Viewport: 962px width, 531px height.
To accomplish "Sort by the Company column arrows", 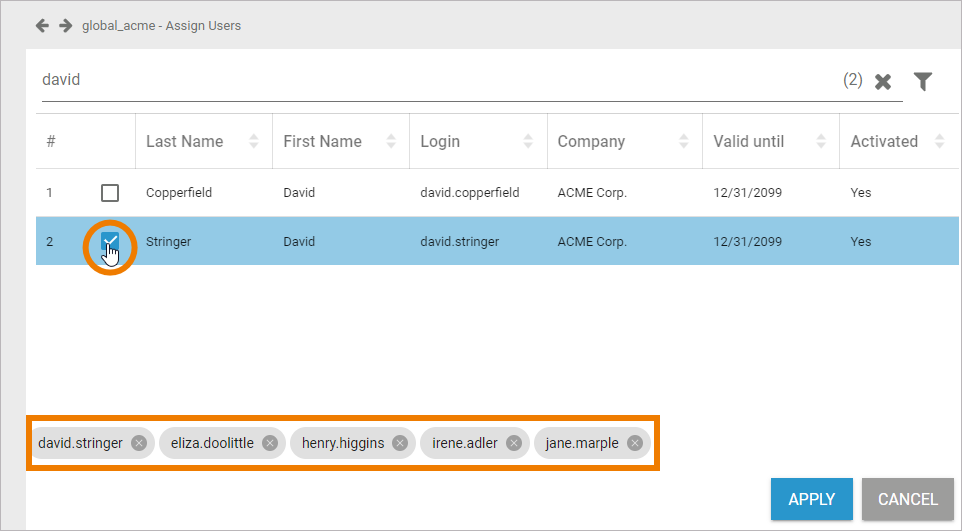I will (x=684, y=142).
